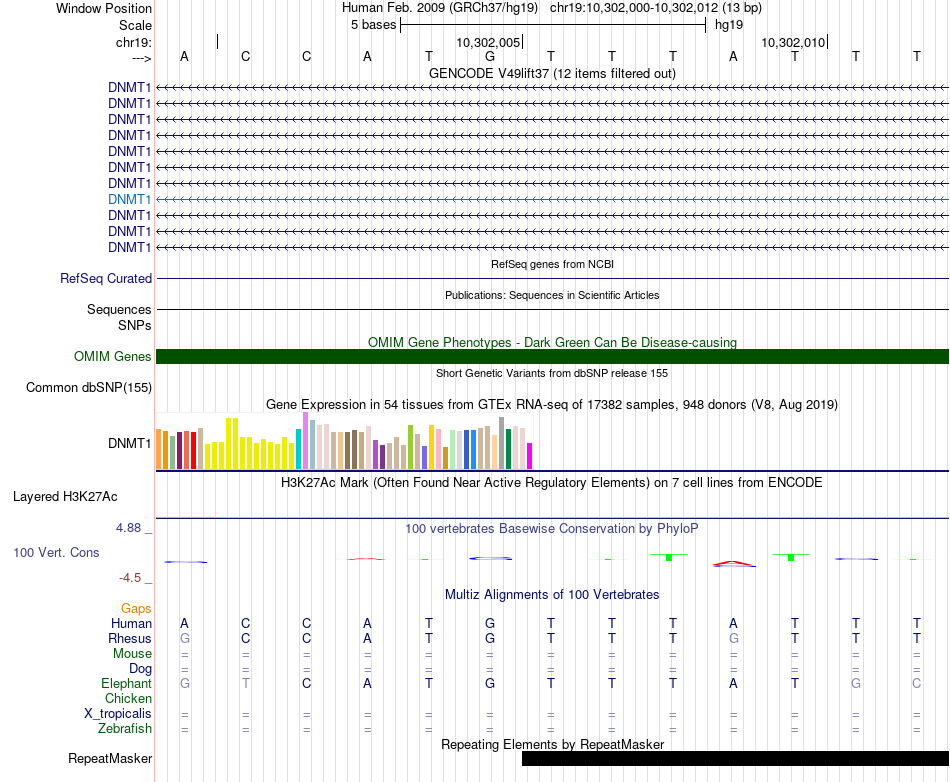
Task: Click the GENCODE V49lift37 track title
Action: pyautogui.click(x=552, y=73)
